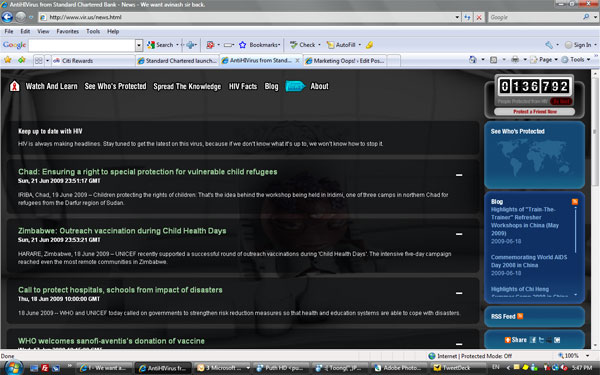Screen dimensions: 600x375
Task: Open the File menu
Action: click(x=9, y=31)
